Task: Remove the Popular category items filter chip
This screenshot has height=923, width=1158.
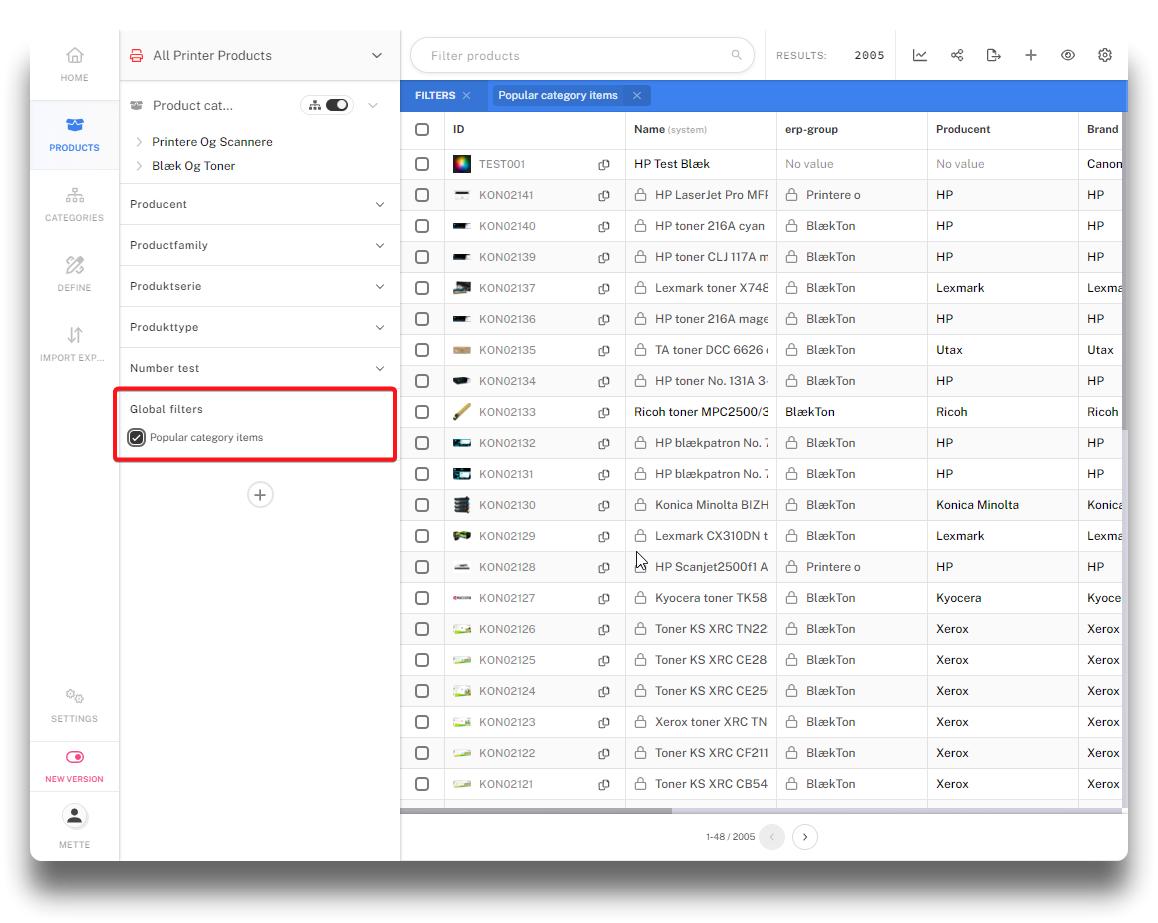Action: [637, 96]
